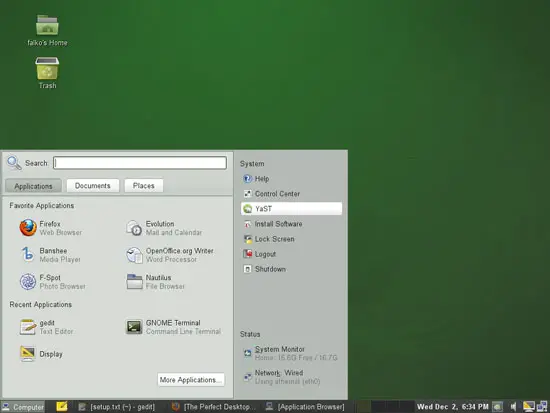Switch to the Documents tab
Screen dimensions: 550x413
pyautogui.click(x=93, y=186)
